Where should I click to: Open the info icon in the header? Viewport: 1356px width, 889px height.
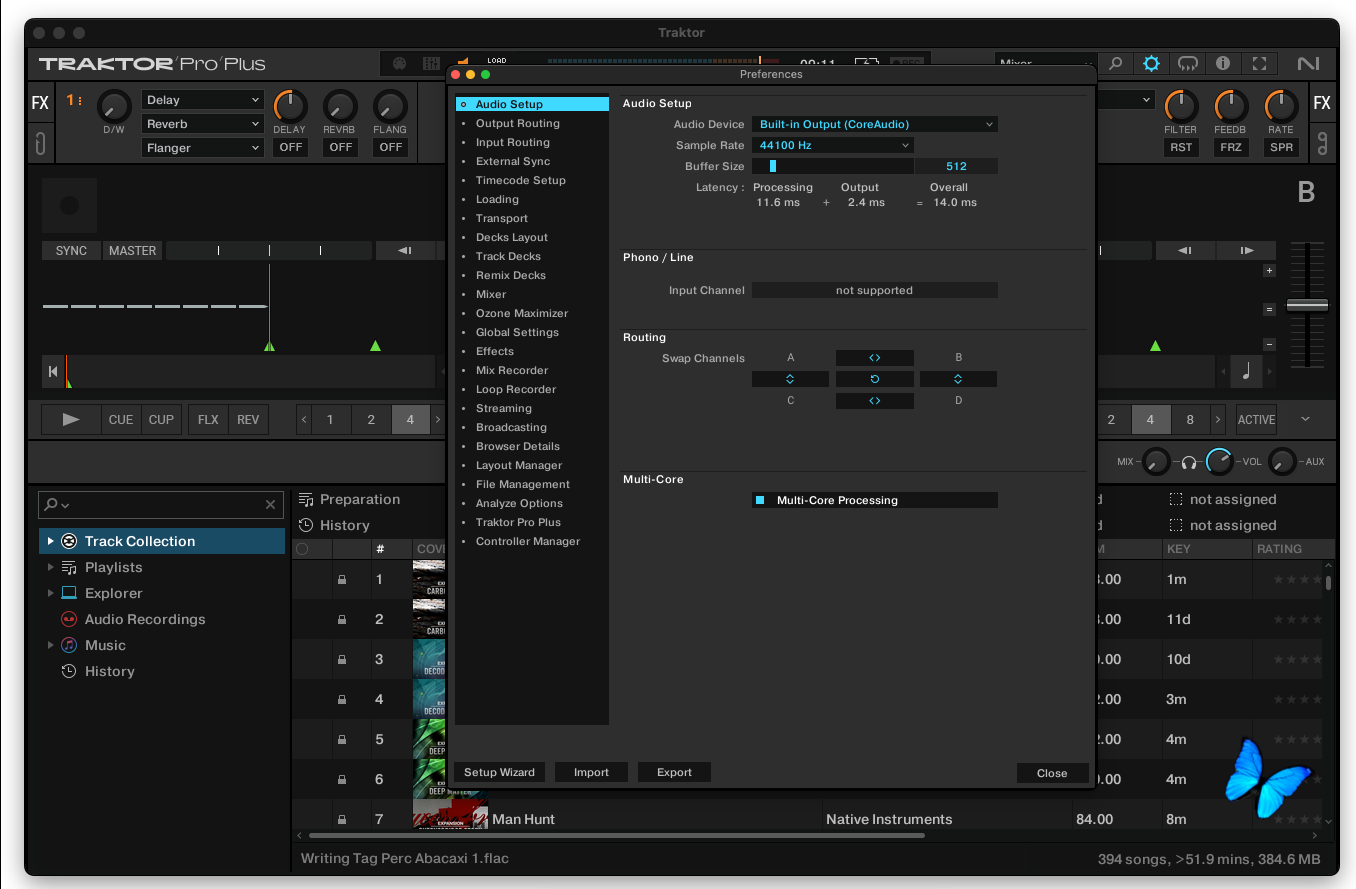[x=1223, y=64]
